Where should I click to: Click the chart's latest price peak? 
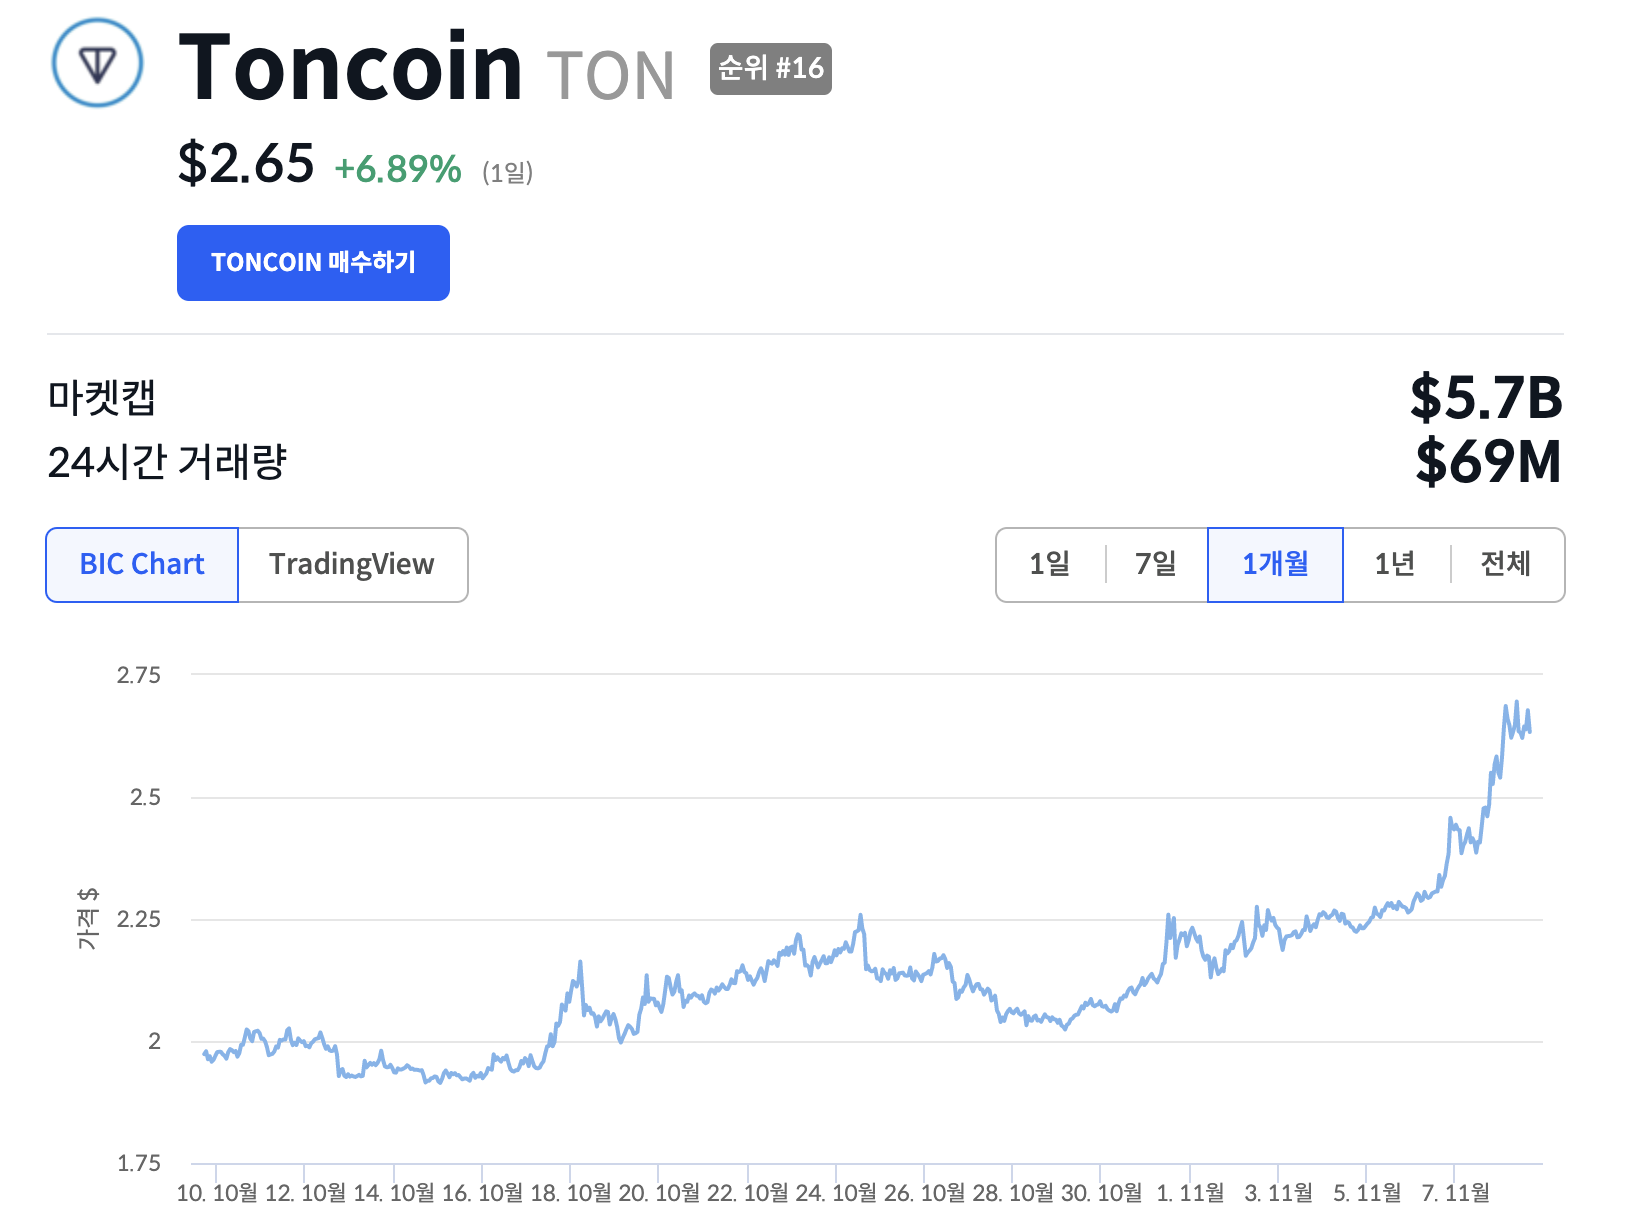click(x=1516, y=703)
